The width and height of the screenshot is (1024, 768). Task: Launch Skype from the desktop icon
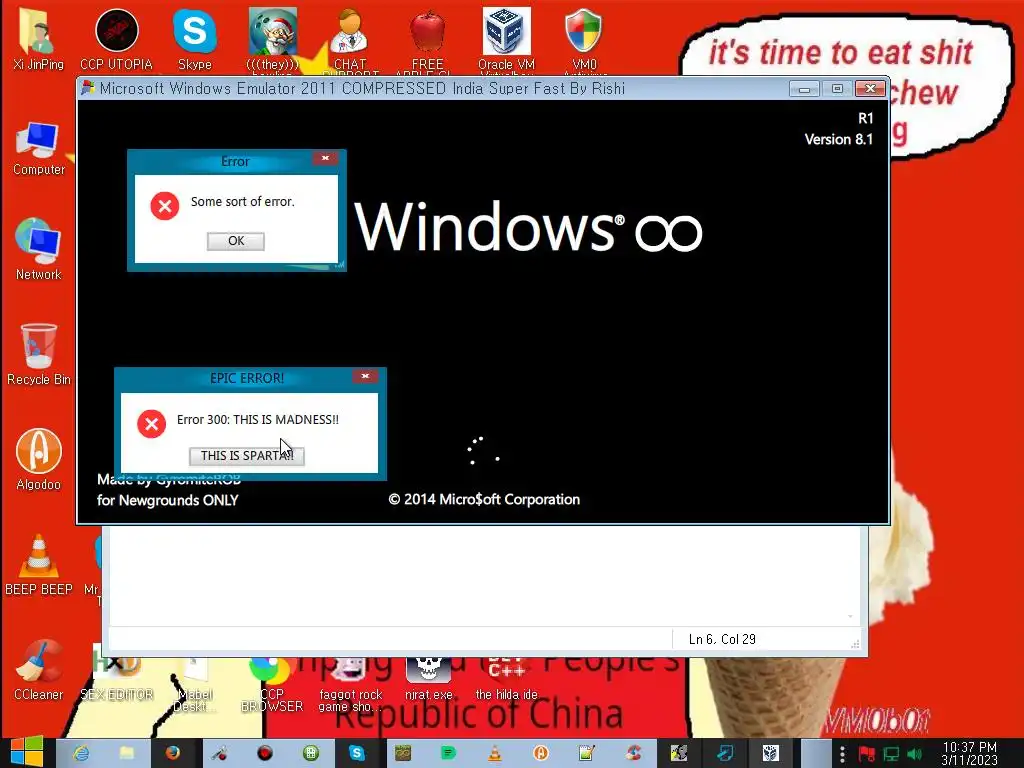tap(195, 38)
